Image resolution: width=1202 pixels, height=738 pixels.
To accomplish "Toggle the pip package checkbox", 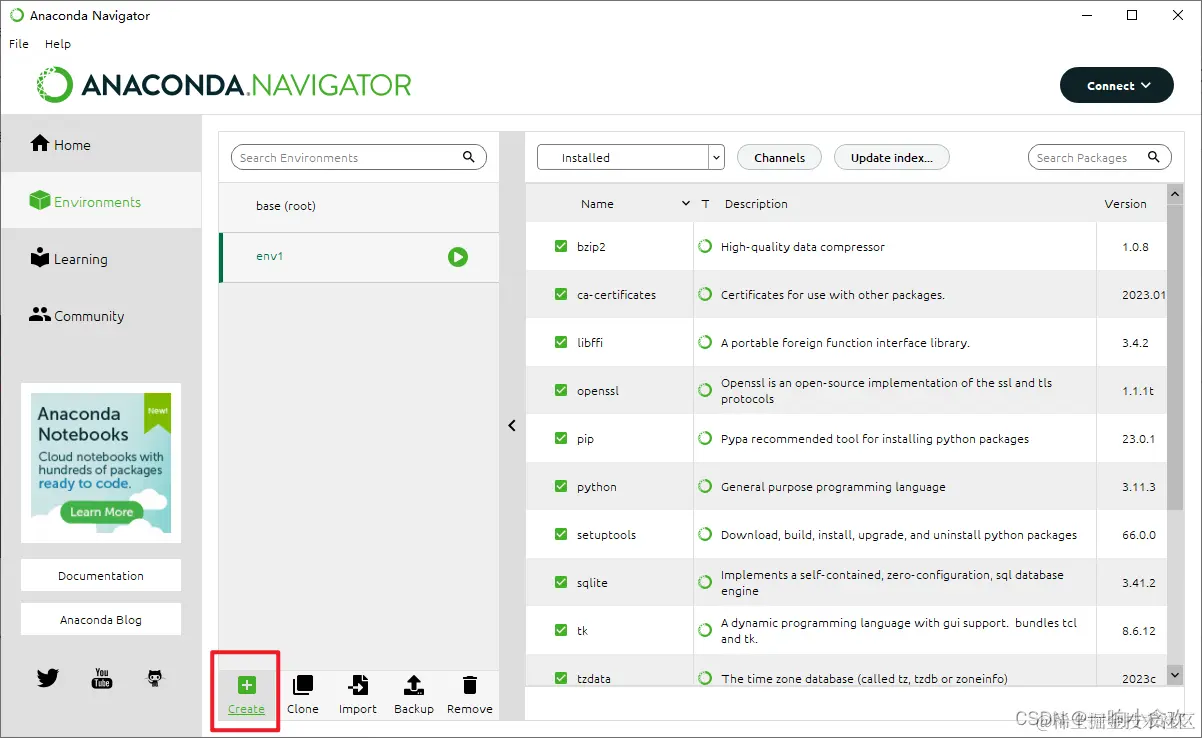I will coord(561,438).
